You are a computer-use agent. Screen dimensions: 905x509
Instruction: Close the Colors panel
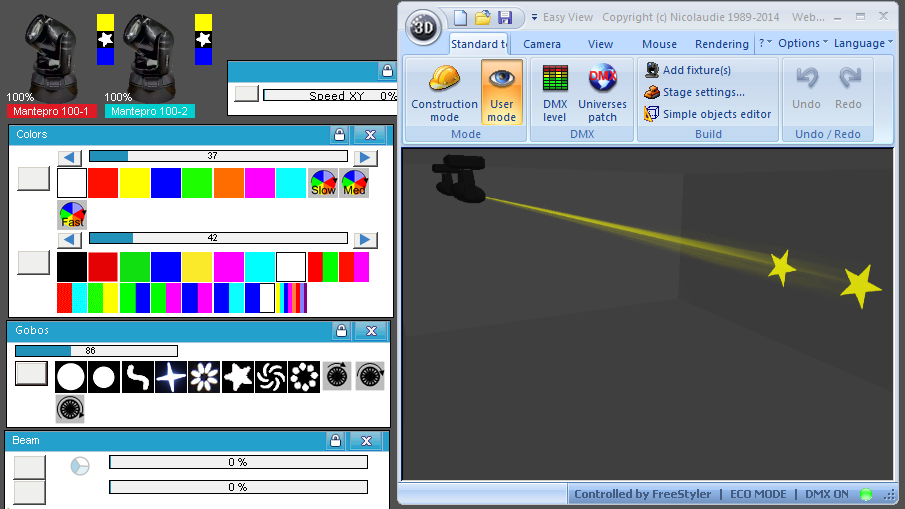coord(370,134)
